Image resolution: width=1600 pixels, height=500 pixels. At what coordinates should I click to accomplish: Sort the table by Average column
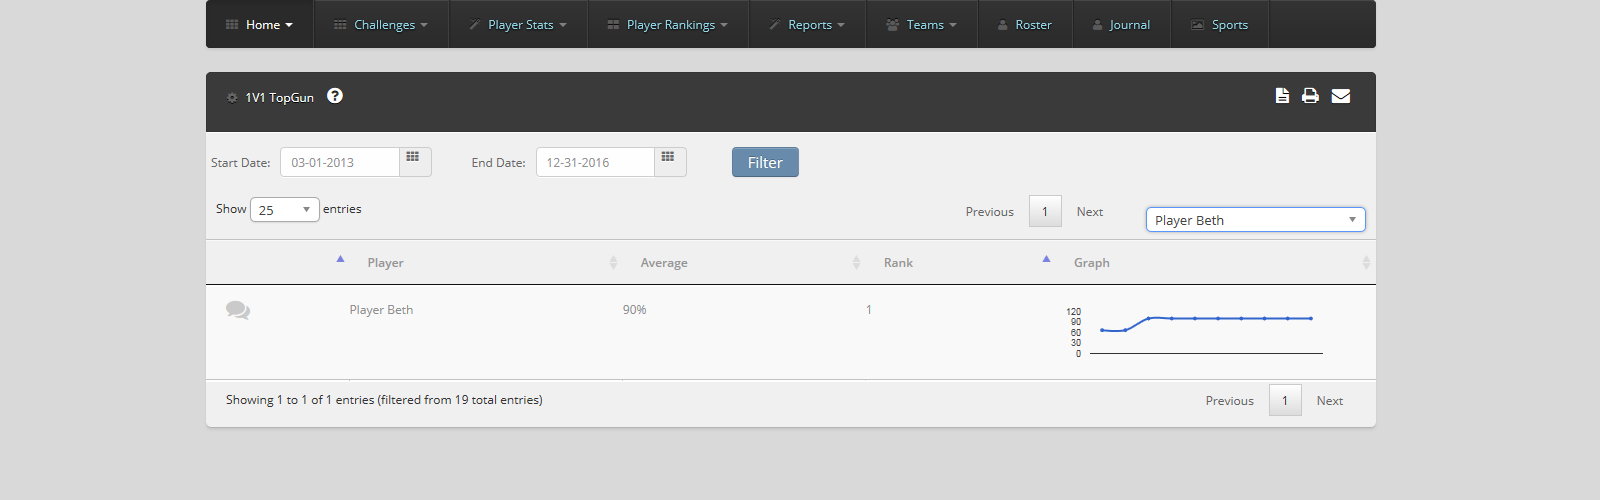pyautogui.click(x=664, y=263)
